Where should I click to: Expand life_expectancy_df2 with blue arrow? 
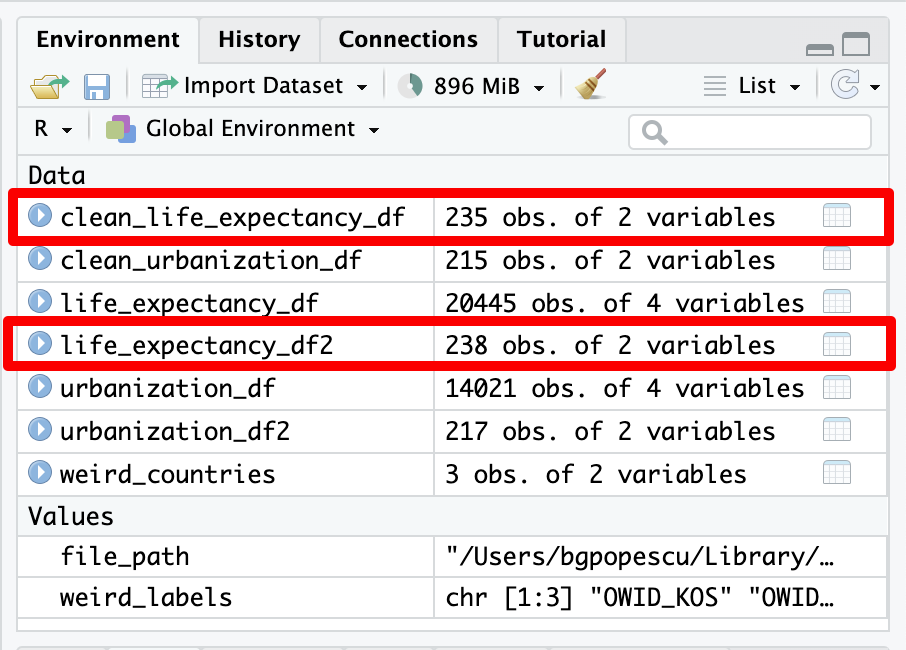tap(40, 345)
